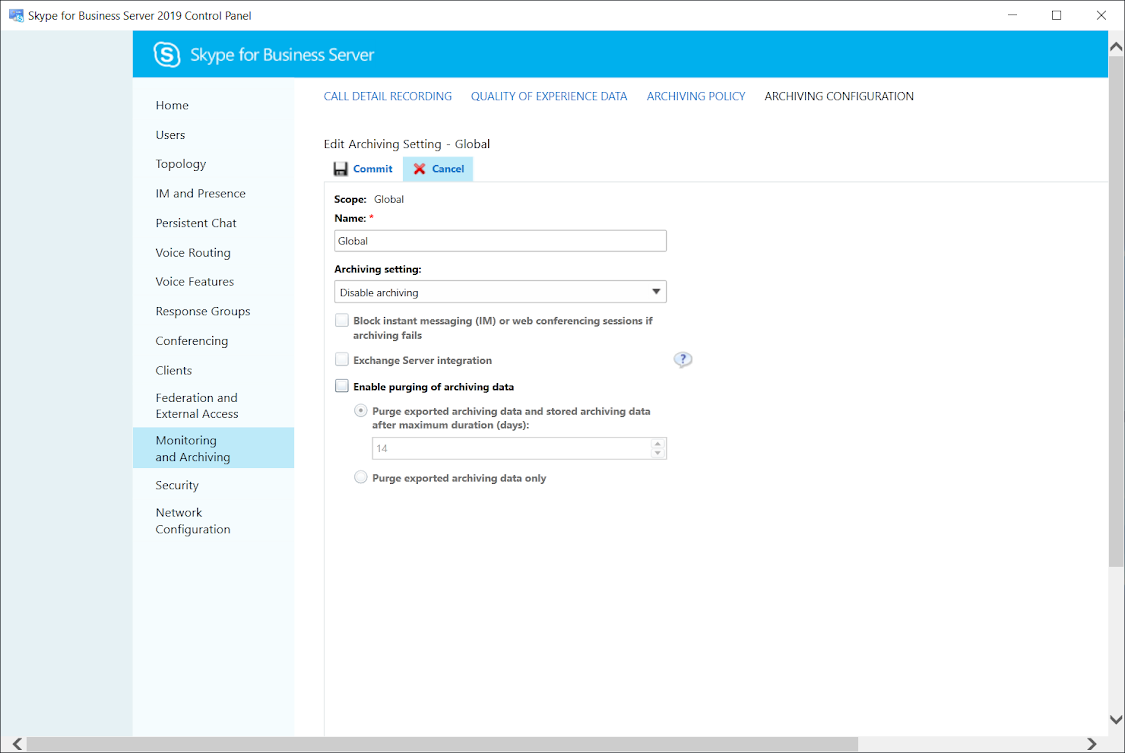The height and width of the screenshot is (753, 1125).
Task: Open Network Configuration section
Action: [x=193, y=521]
